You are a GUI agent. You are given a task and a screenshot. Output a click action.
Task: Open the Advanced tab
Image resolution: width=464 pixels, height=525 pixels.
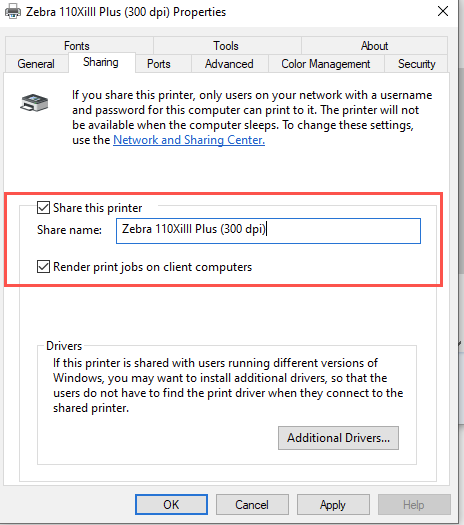[229, 64]
